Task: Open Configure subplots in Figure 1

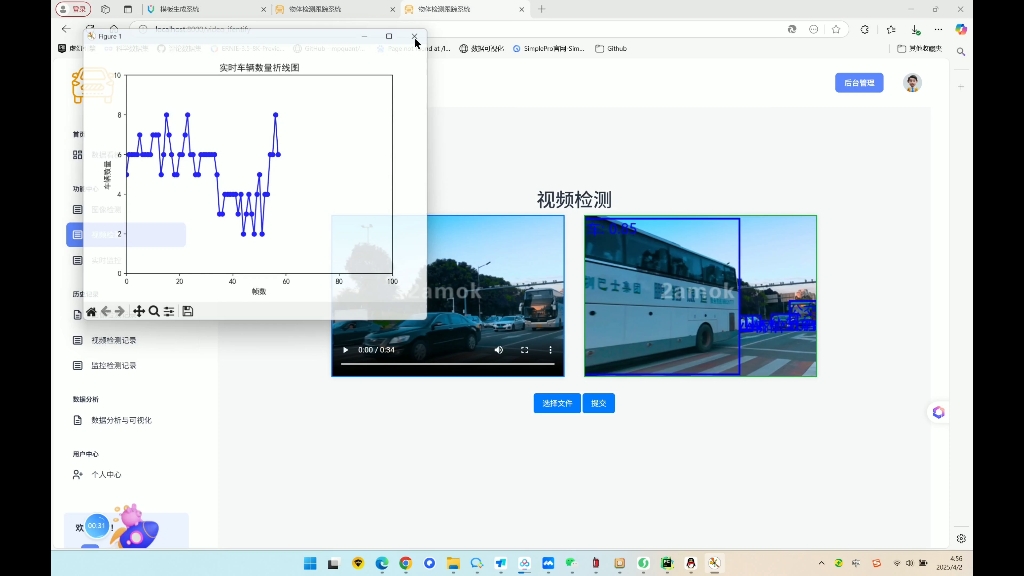Action: pos(169,312)
